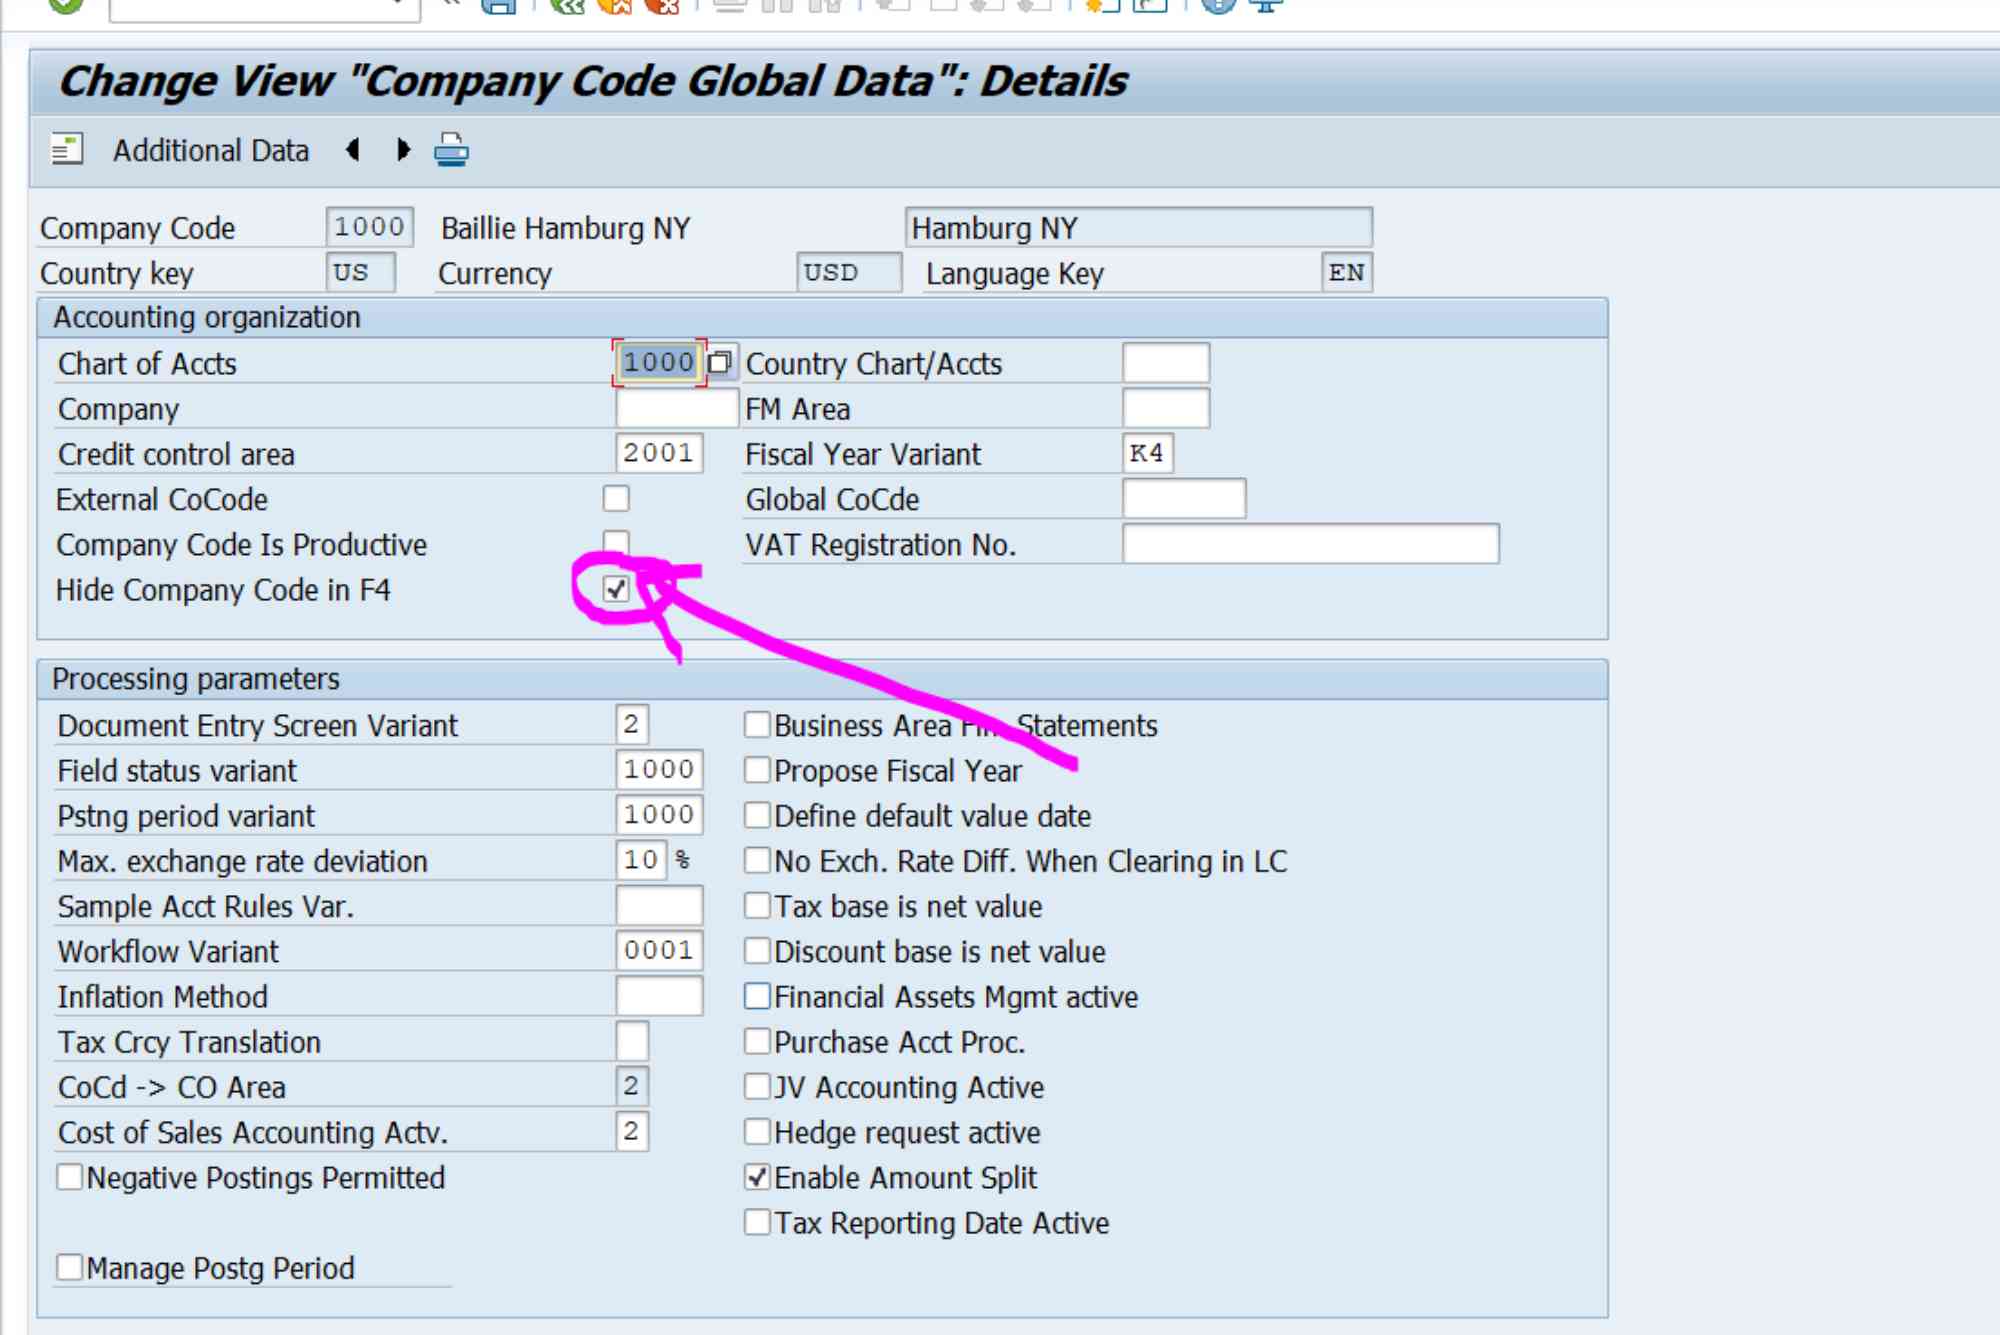Click VAT Registration No. input field
Screen dimensions: 2000x1335
coord(1311,543)
